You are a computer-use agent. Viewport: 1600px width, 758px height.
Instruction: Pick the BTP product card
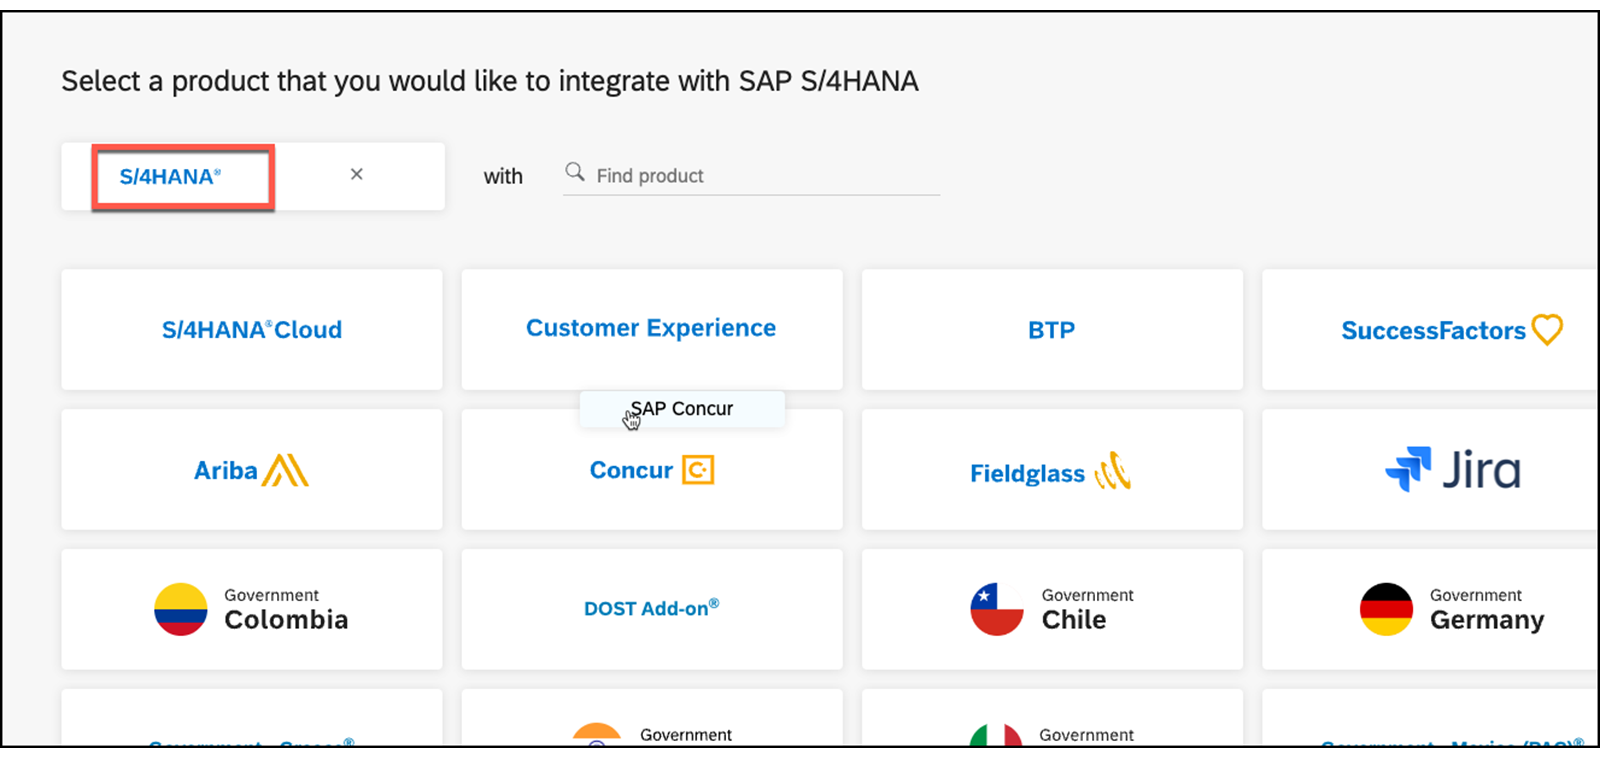click(1052, 329)
